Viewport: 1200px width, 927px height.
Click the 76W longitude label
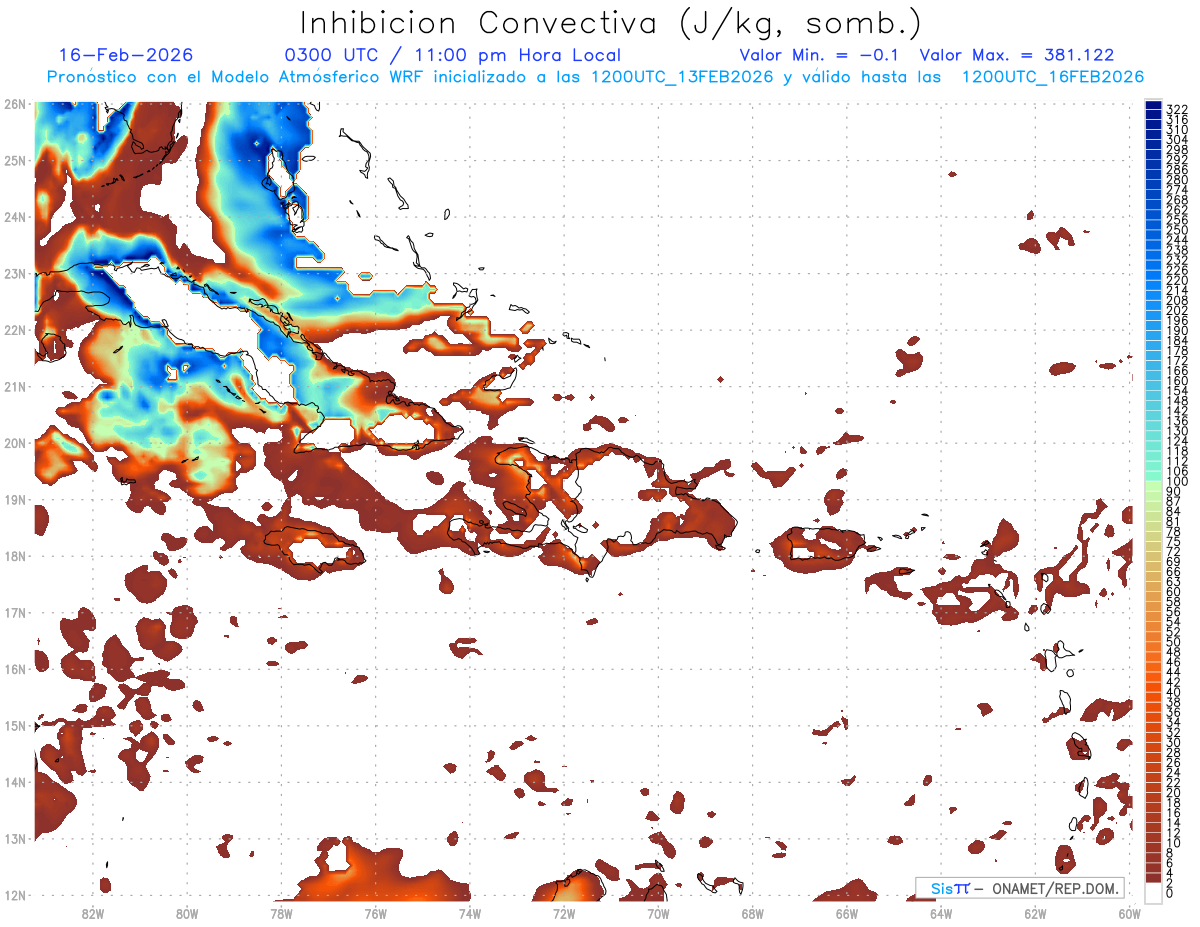tap(375, 914)
